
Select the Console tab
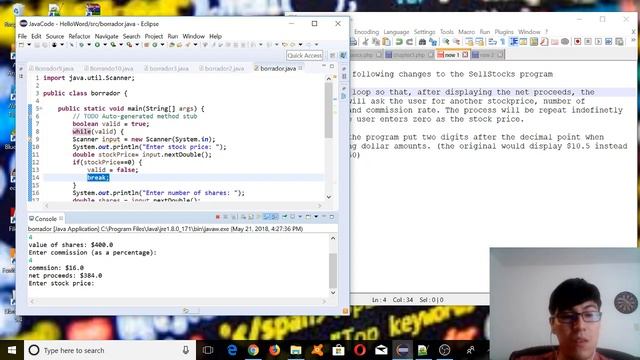[x=45, y=219]
